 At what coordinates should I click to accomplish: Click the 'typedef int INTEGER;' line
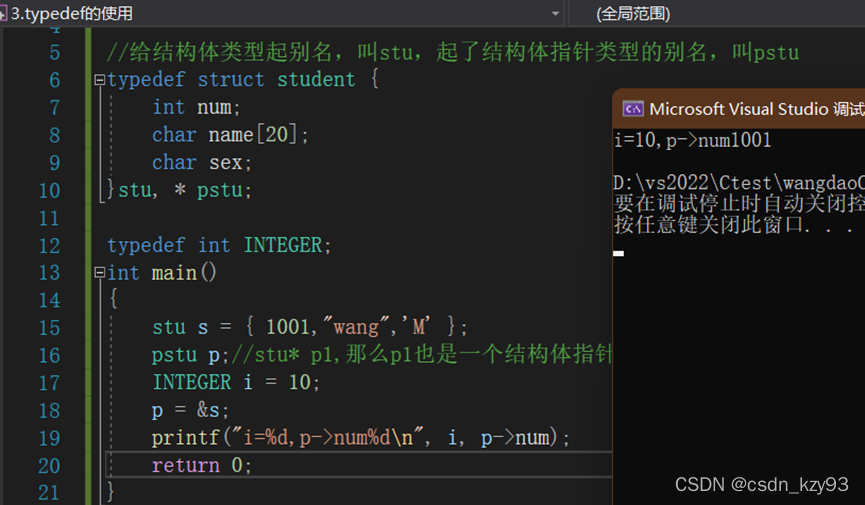pos(219,245)
